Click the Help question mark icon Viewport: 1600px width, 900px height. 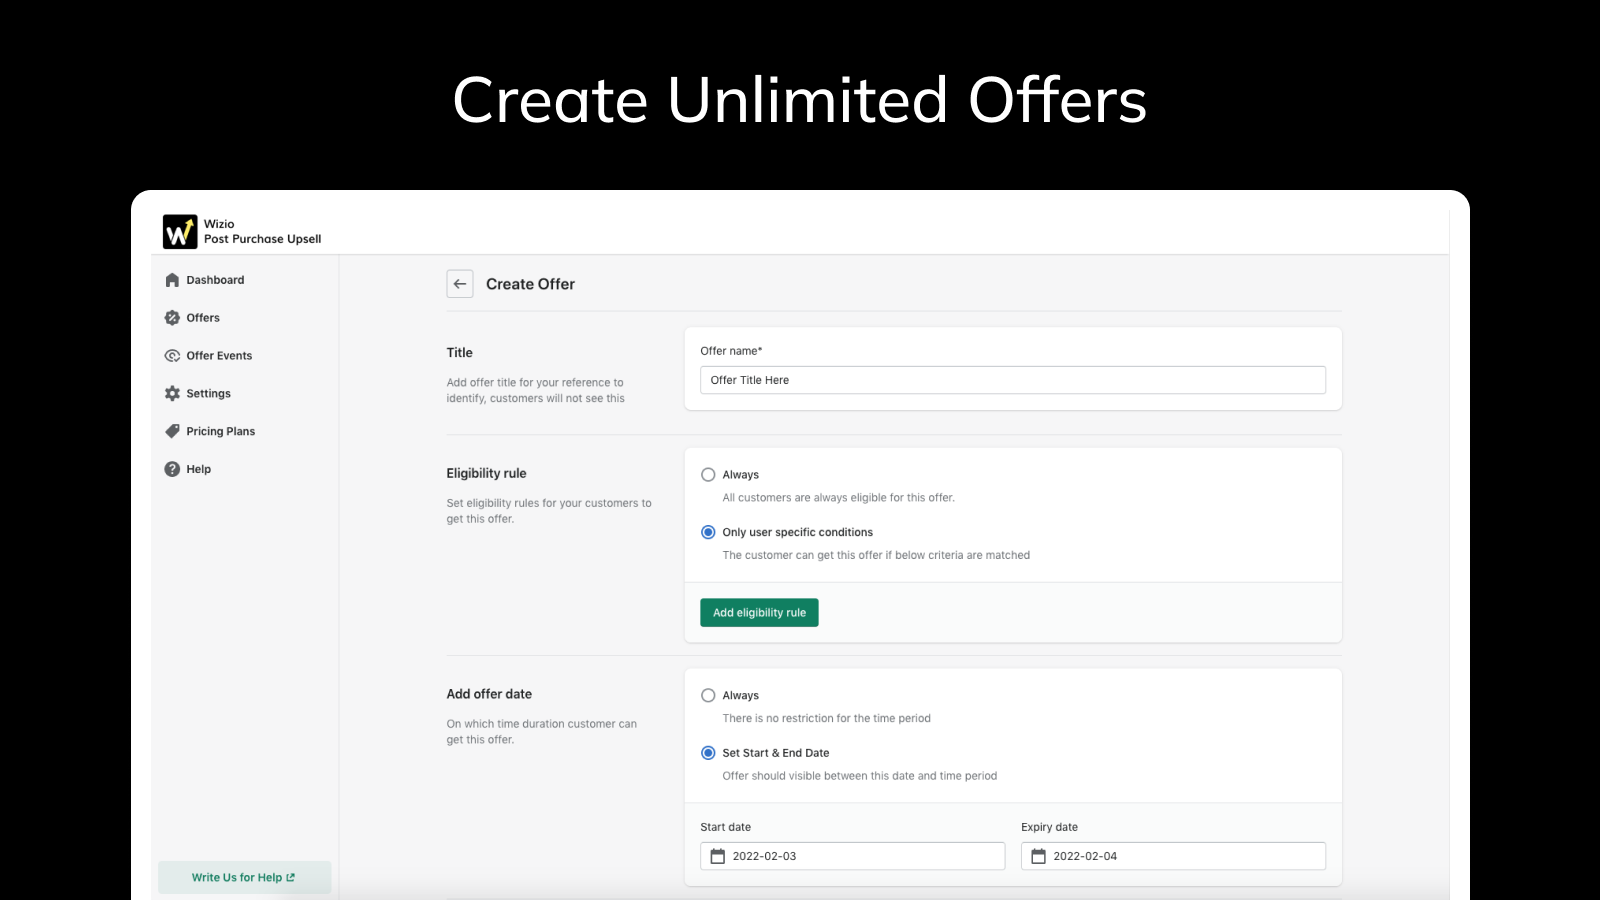point(172,468)
